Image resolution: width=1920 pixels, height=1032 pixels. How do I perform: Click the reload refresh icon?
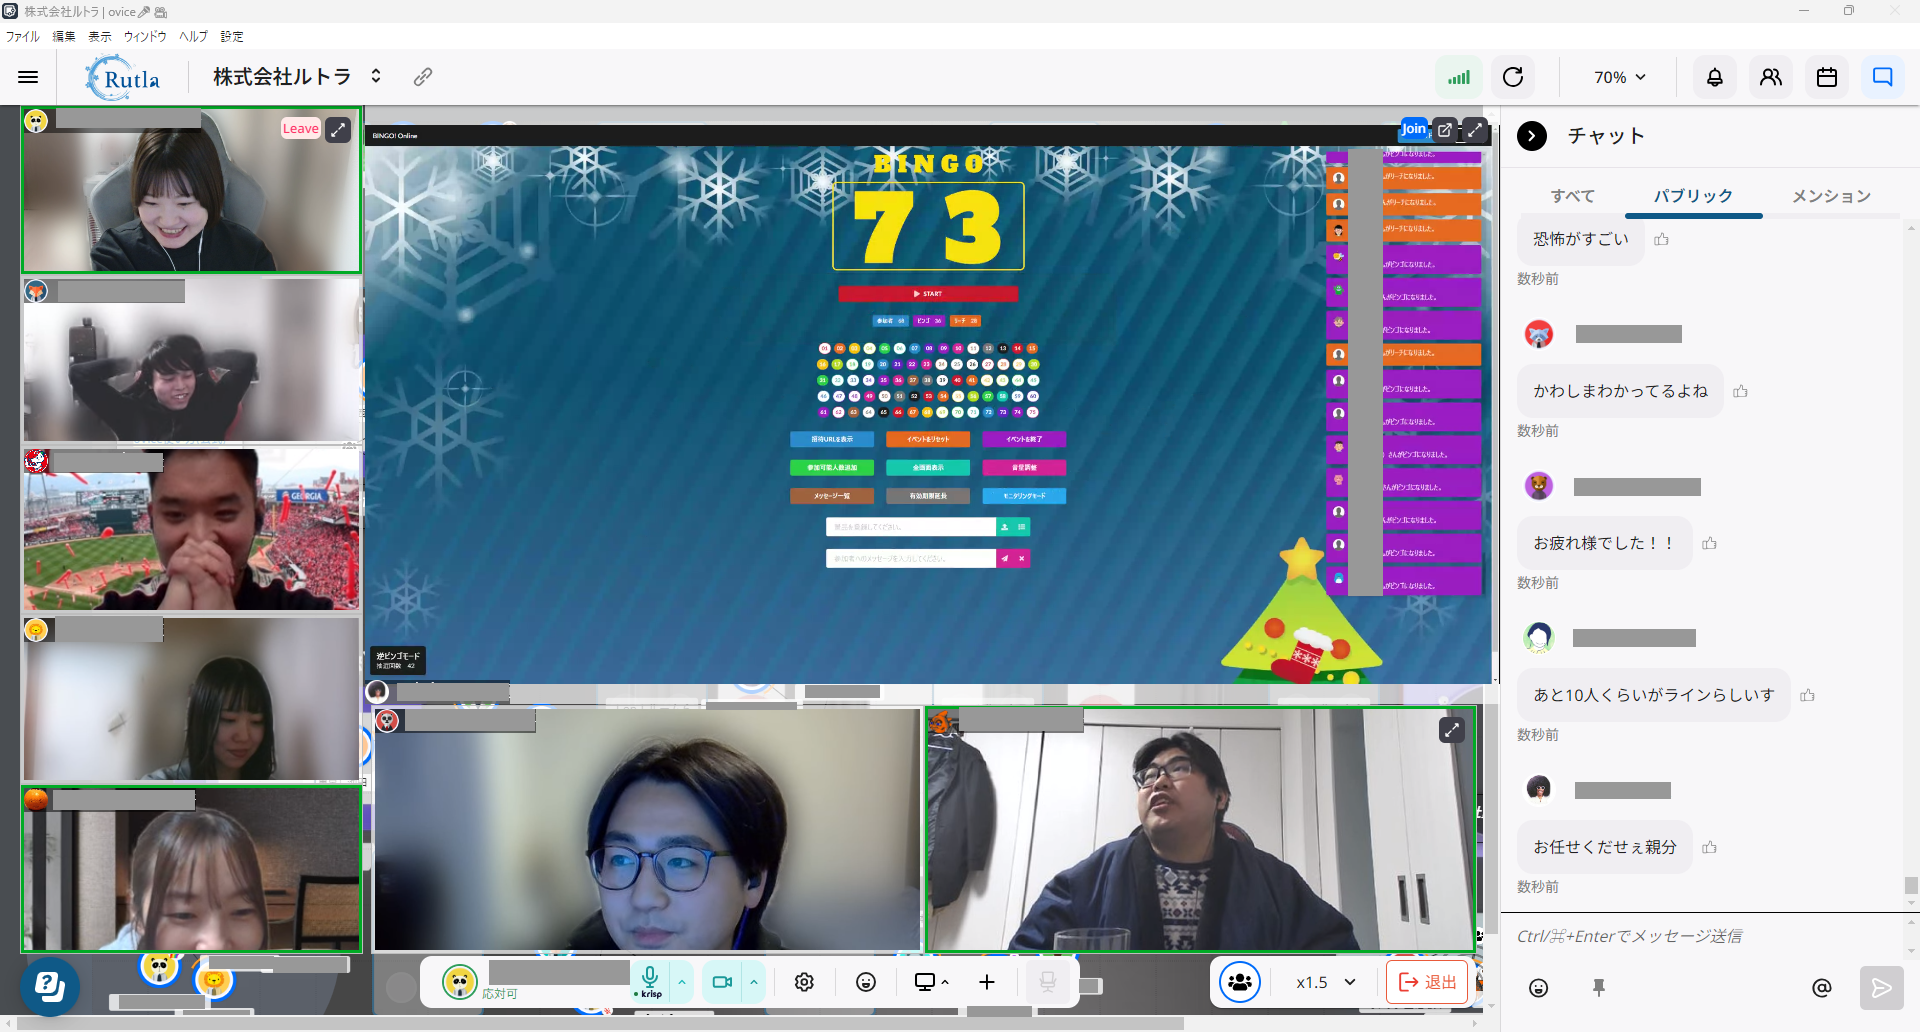pyautogui.click(x=1513, y=77)
